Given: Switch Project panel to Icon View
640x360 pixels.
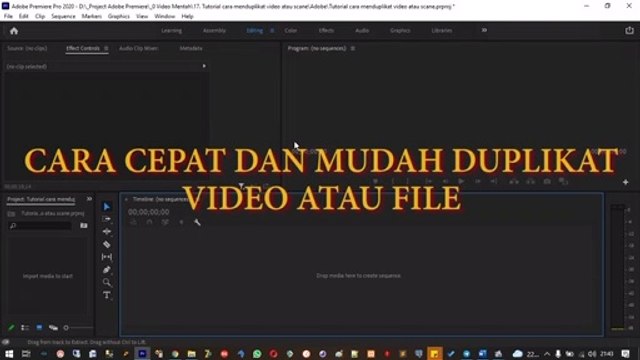Looking at the screenshot, I should tap(39, 327).
